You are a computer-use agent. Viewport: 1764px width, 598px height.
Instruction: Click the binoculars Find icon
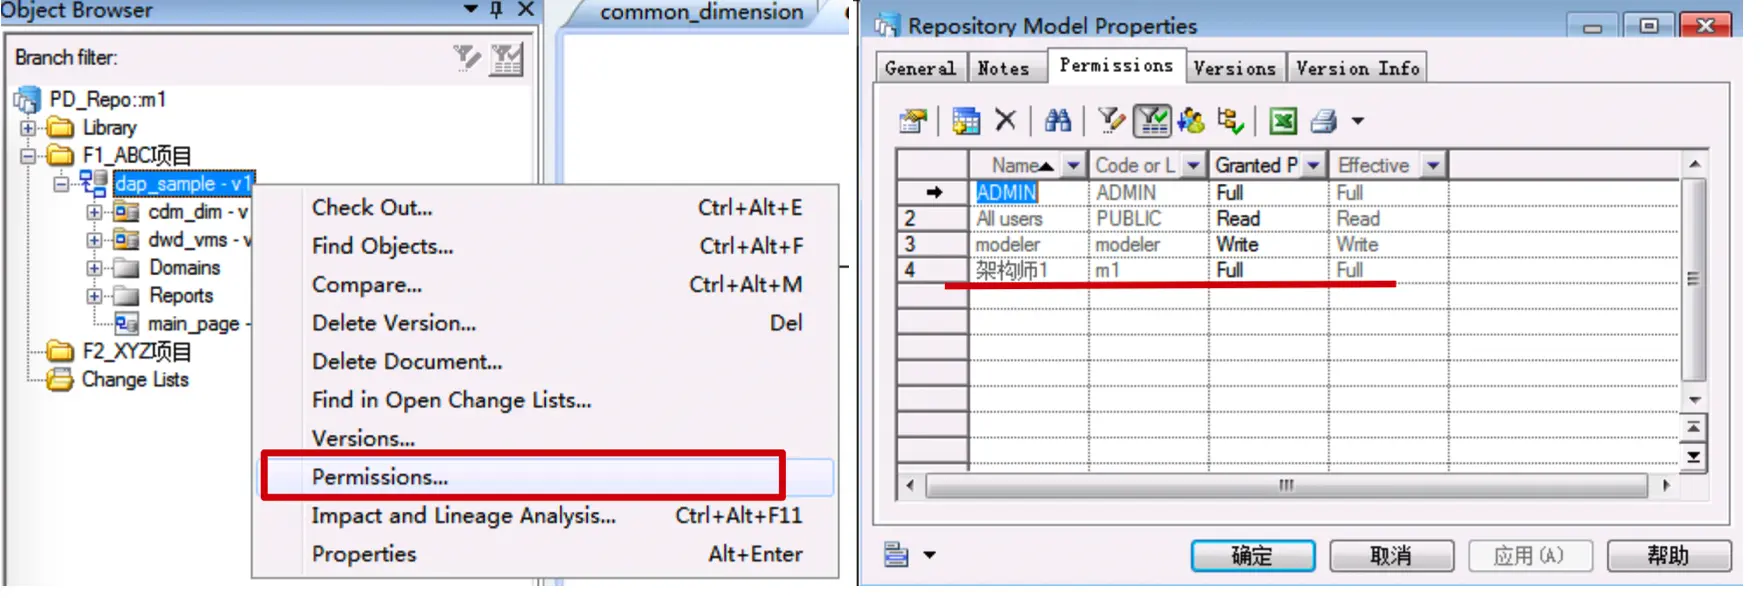[x=1058, y=121]
